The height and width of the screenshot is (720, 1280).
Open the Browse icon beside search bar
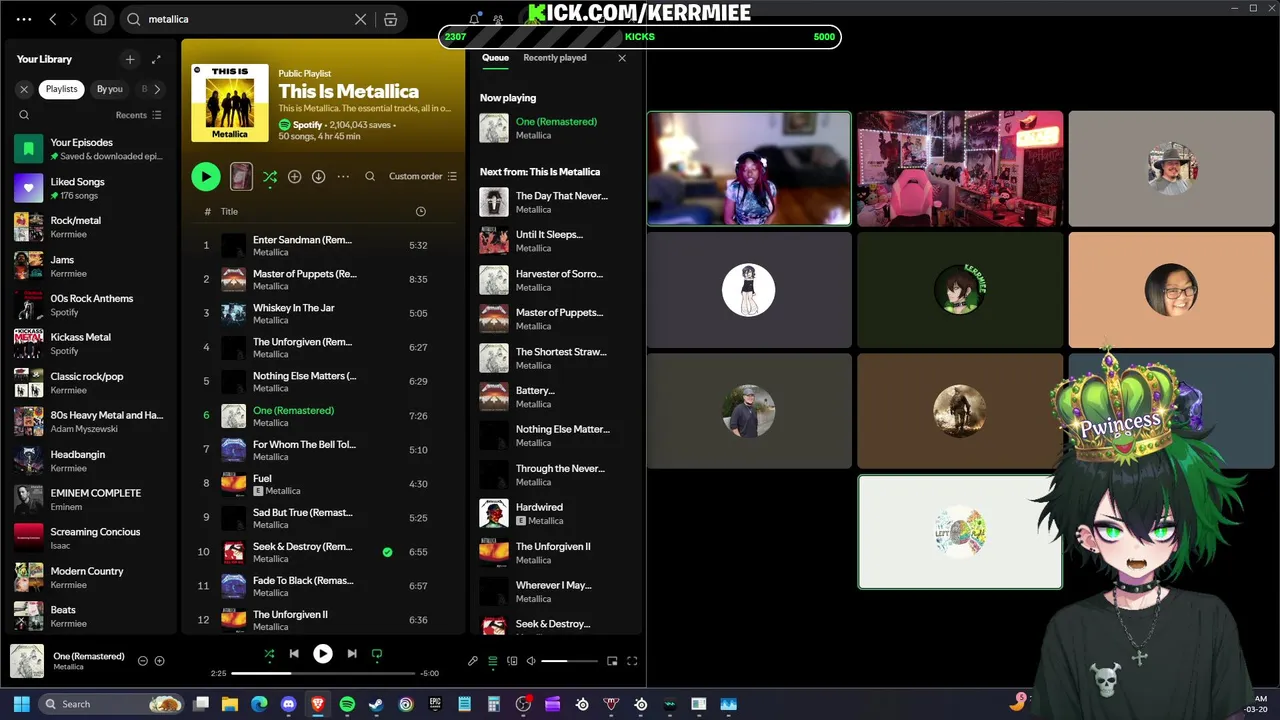pos(391,19)
